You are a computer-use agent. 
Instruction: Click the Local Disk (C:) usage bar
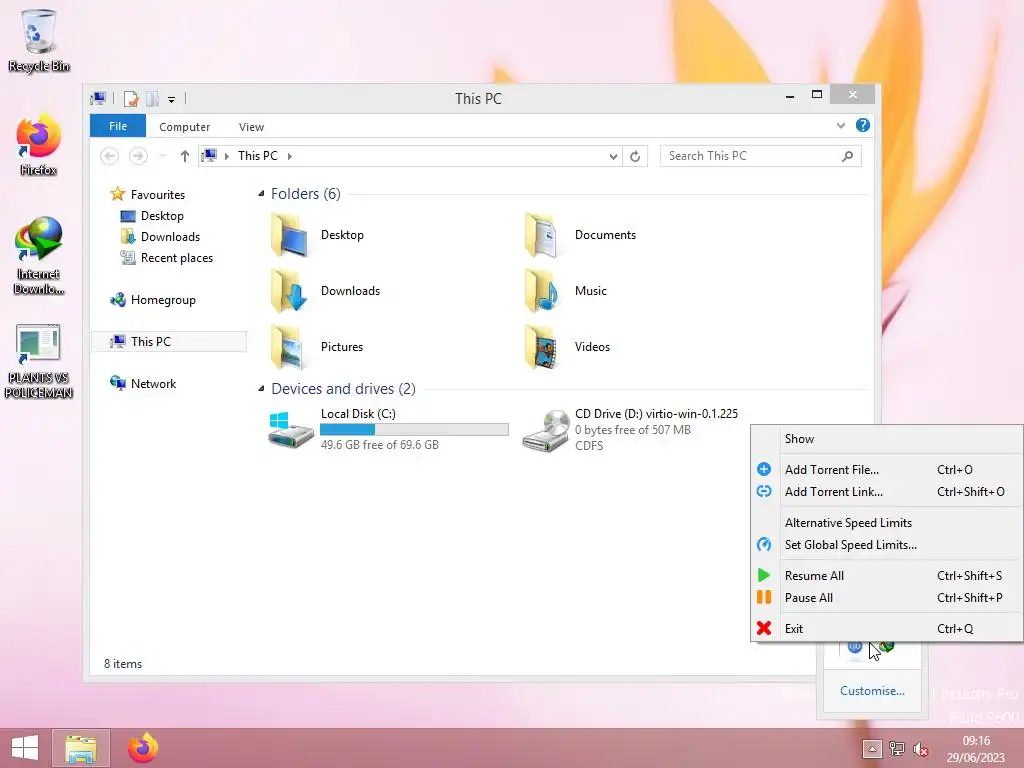pyautogui.click(x=414, y=429)
